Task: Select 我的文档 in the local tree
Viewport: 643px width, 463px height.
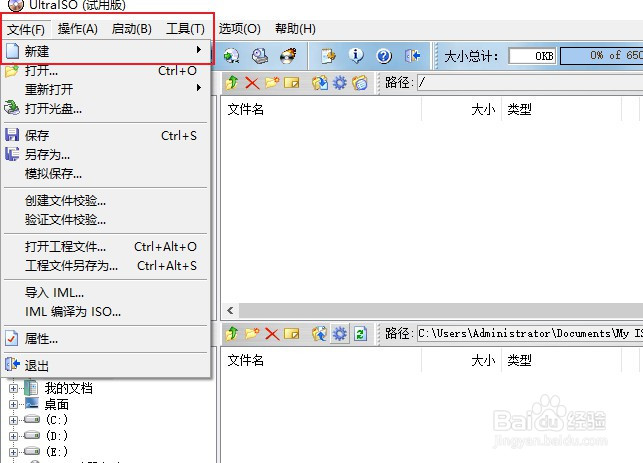Action: point(68,388)
